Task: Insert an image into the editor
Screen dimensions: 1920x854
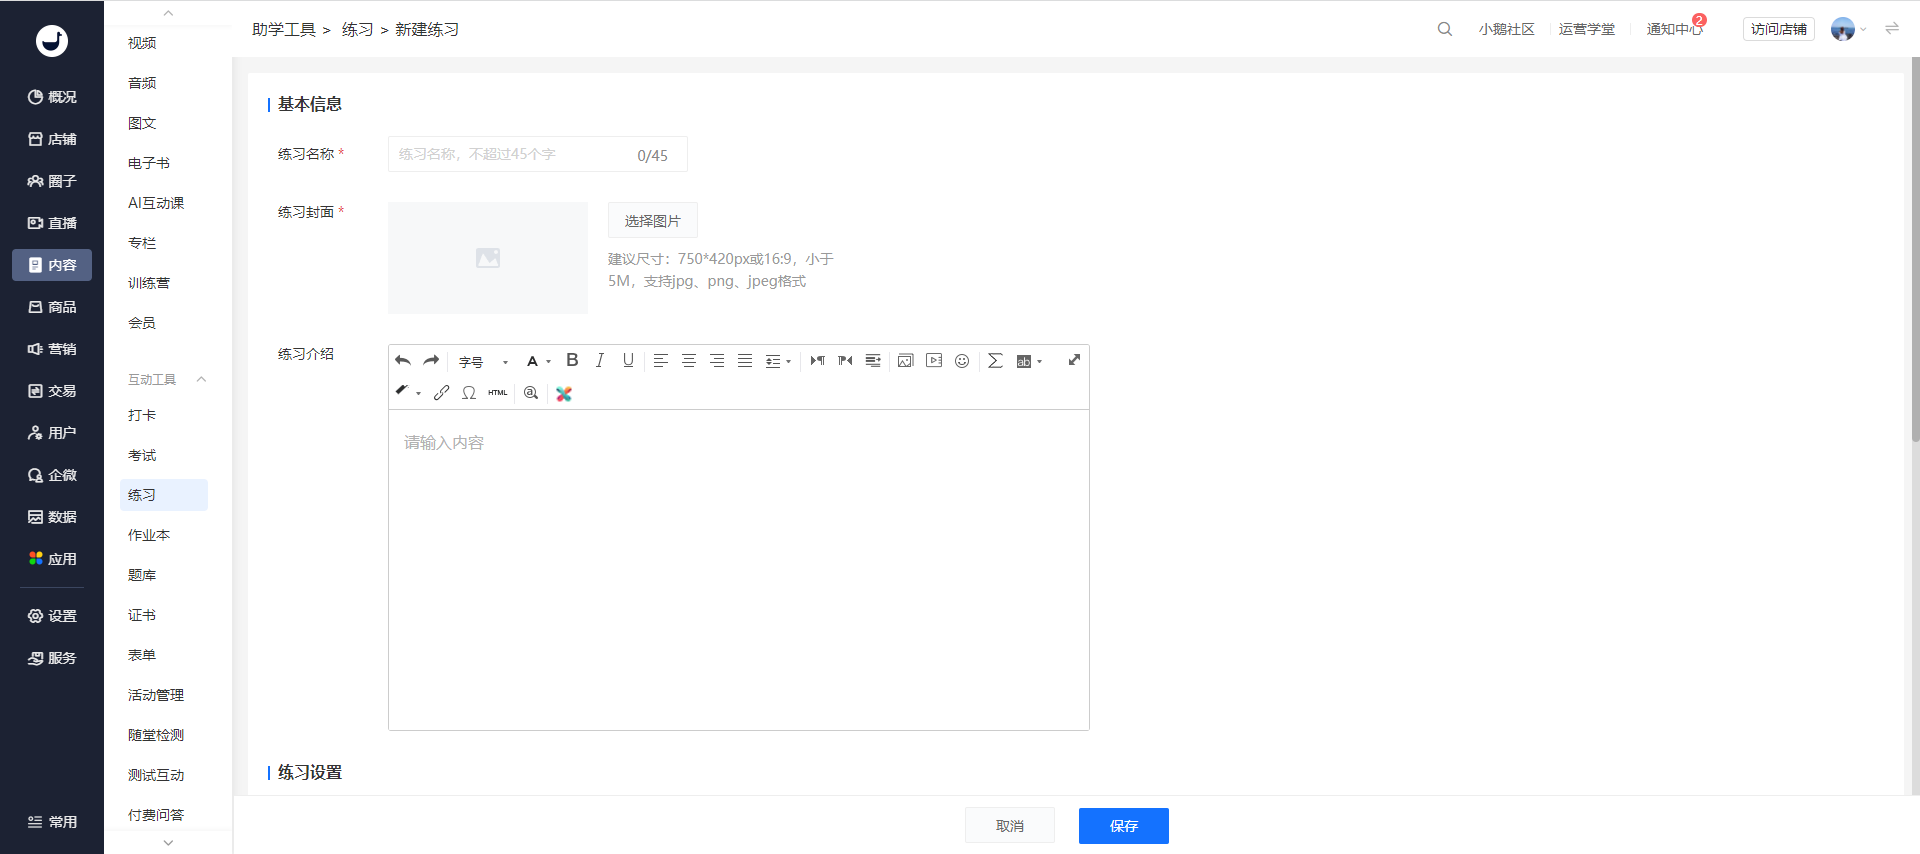Action: [906, 361]
